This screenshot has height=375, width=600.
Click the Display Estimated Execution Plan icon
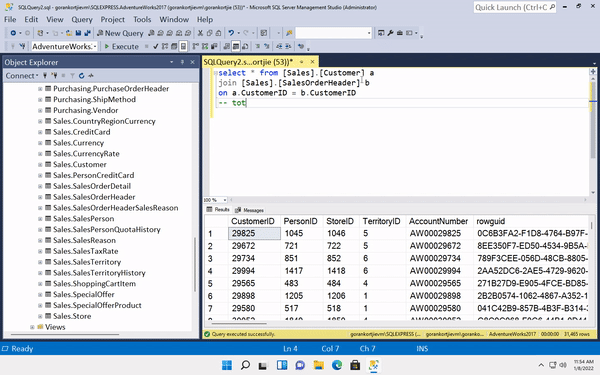(165, 47)
